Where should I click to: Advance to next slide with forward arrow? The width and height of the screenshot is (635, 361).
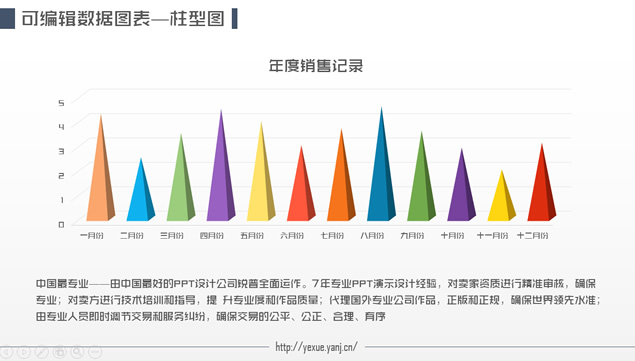pyautogui.click(x=24, y=352)
